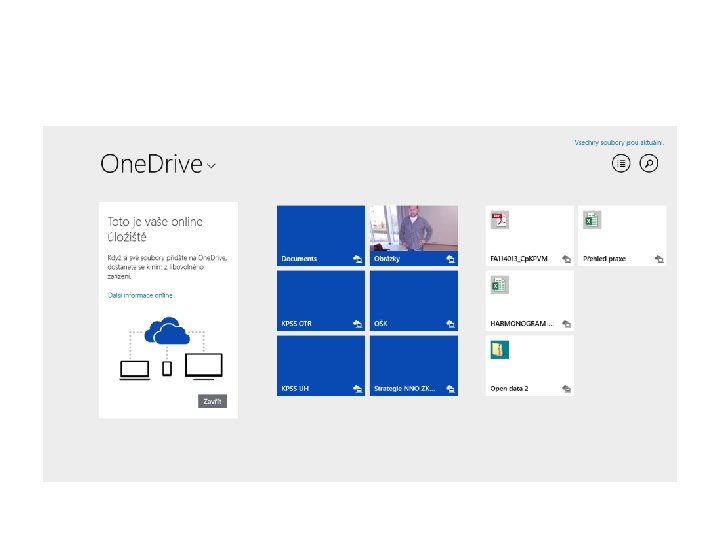Click the sync status text at top right

click(x=619, y=143)
